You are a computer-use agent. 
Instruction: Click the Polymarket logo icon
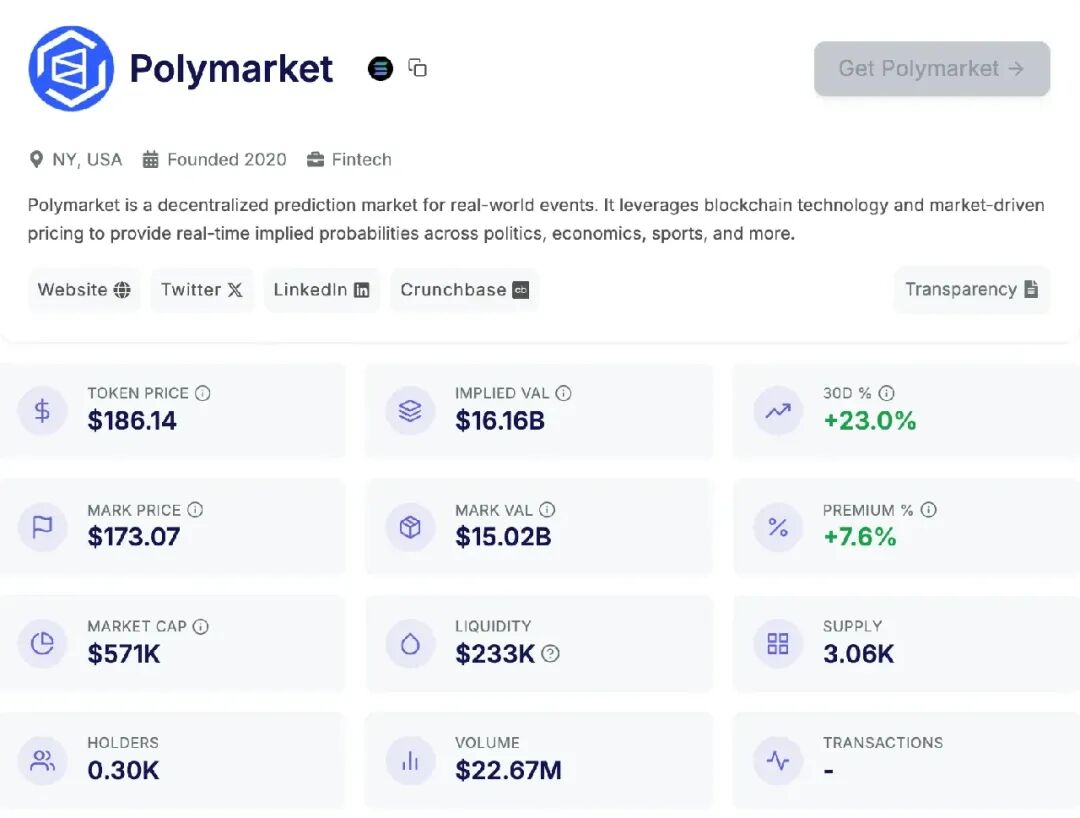point(71,68)
